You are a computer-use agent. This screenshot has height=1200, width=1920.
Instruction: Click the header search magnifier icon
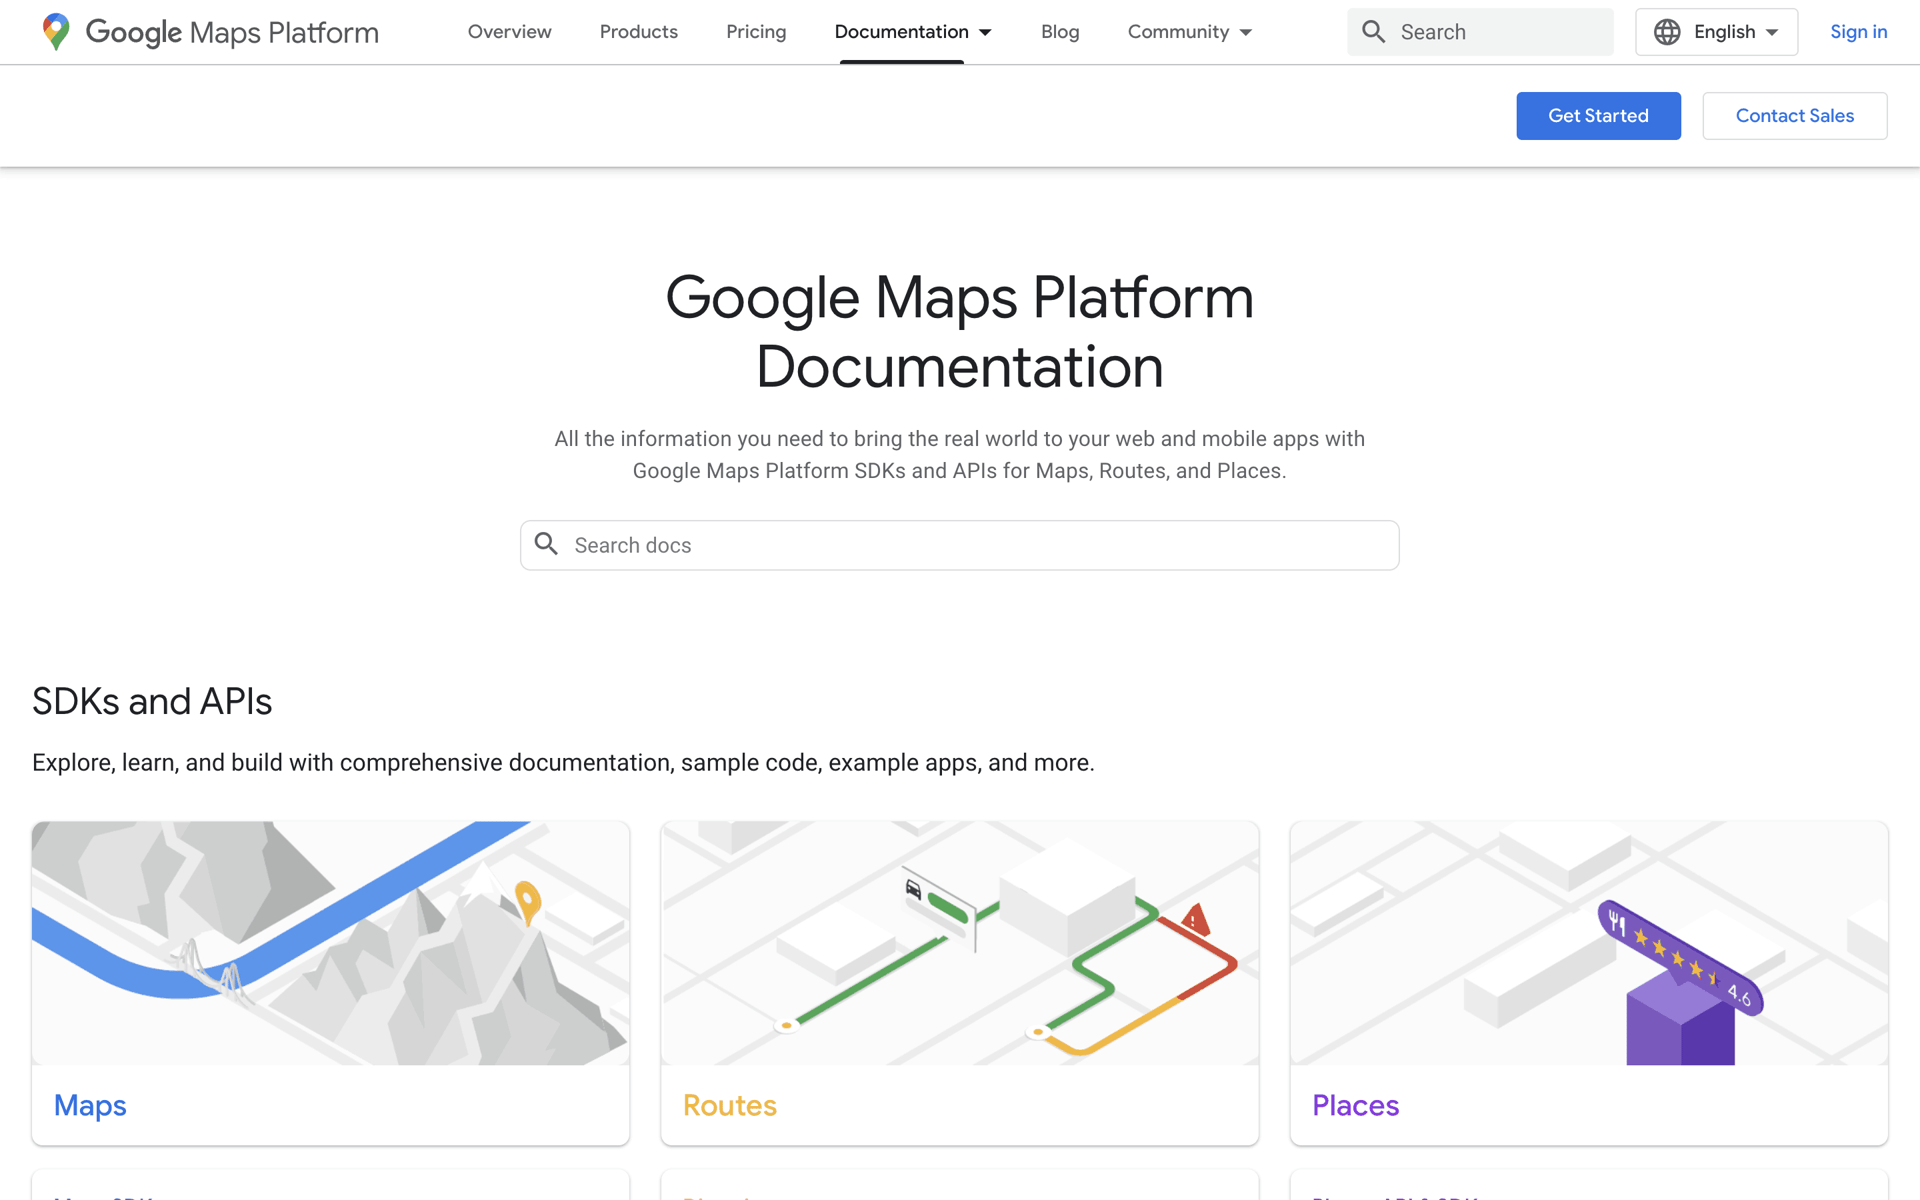point(1374,32)
